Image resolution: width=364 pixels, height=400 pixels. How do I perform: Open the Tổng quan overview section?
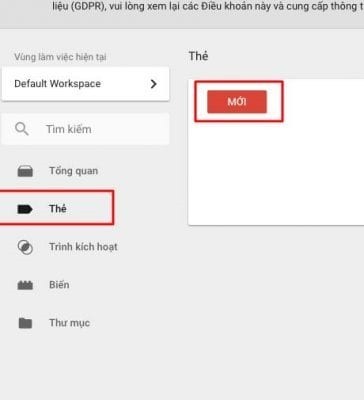click(73, 171)
